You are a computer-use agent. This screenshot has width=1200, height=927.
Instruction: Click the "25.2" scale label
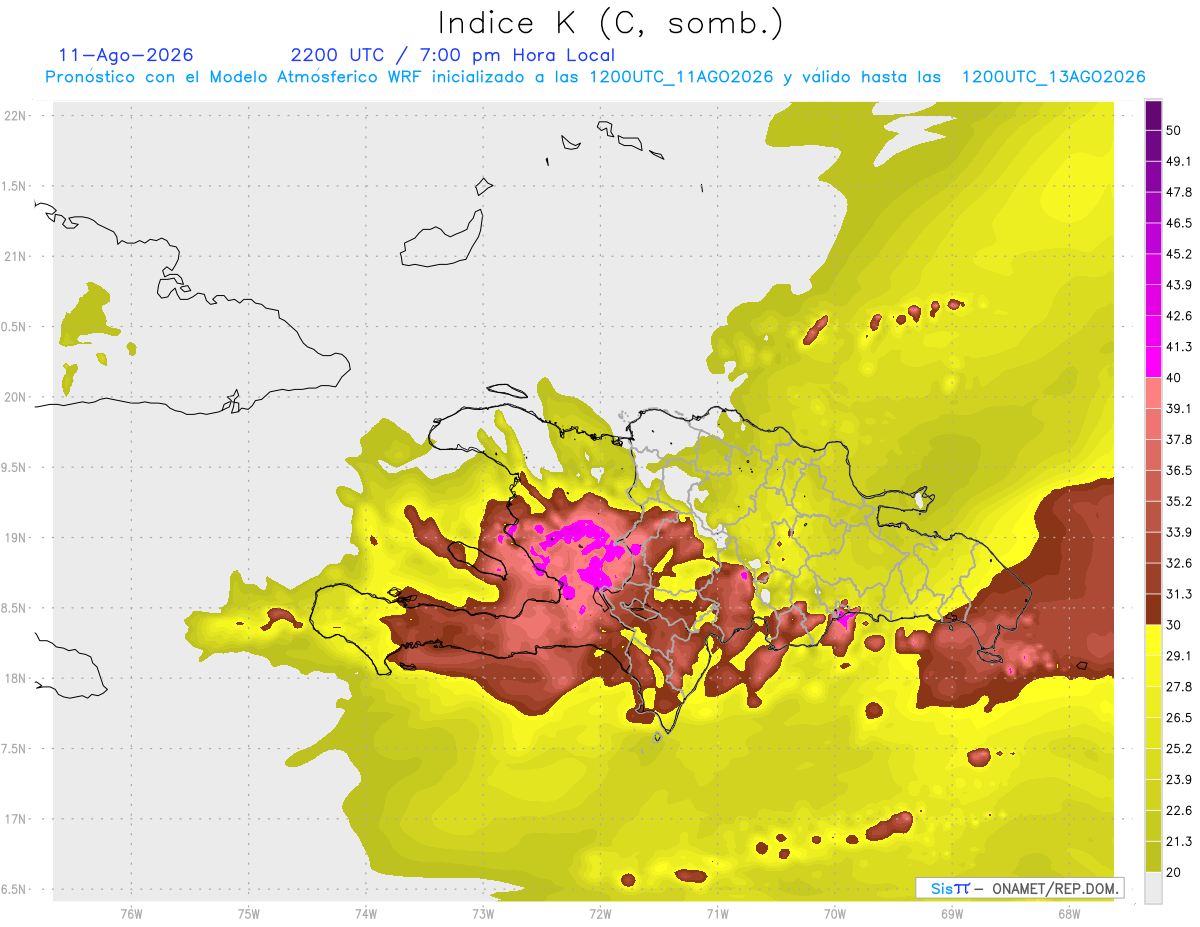click(x=1179, y=748)
